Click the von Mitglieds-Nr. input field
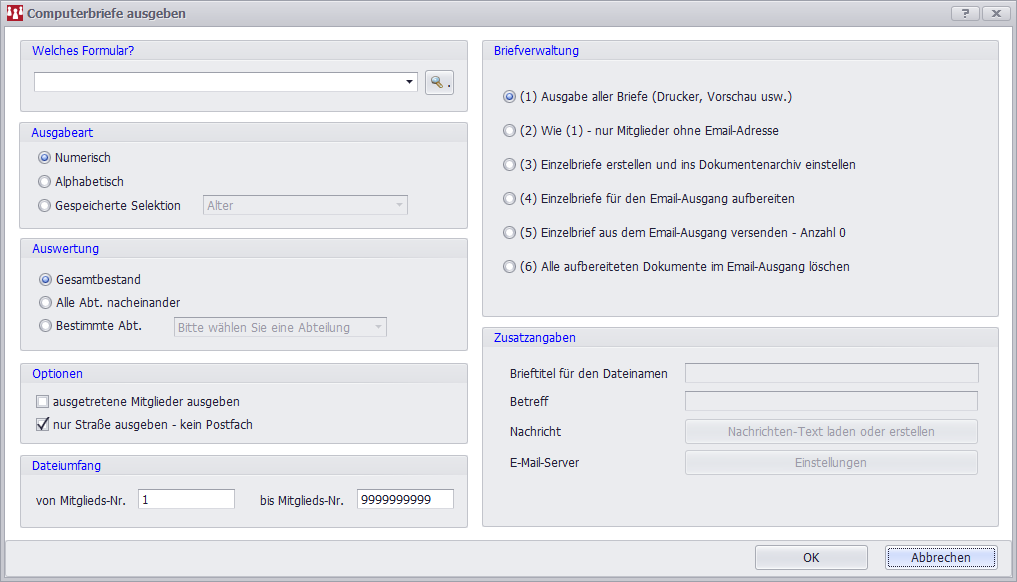 (x=186, y=500)
